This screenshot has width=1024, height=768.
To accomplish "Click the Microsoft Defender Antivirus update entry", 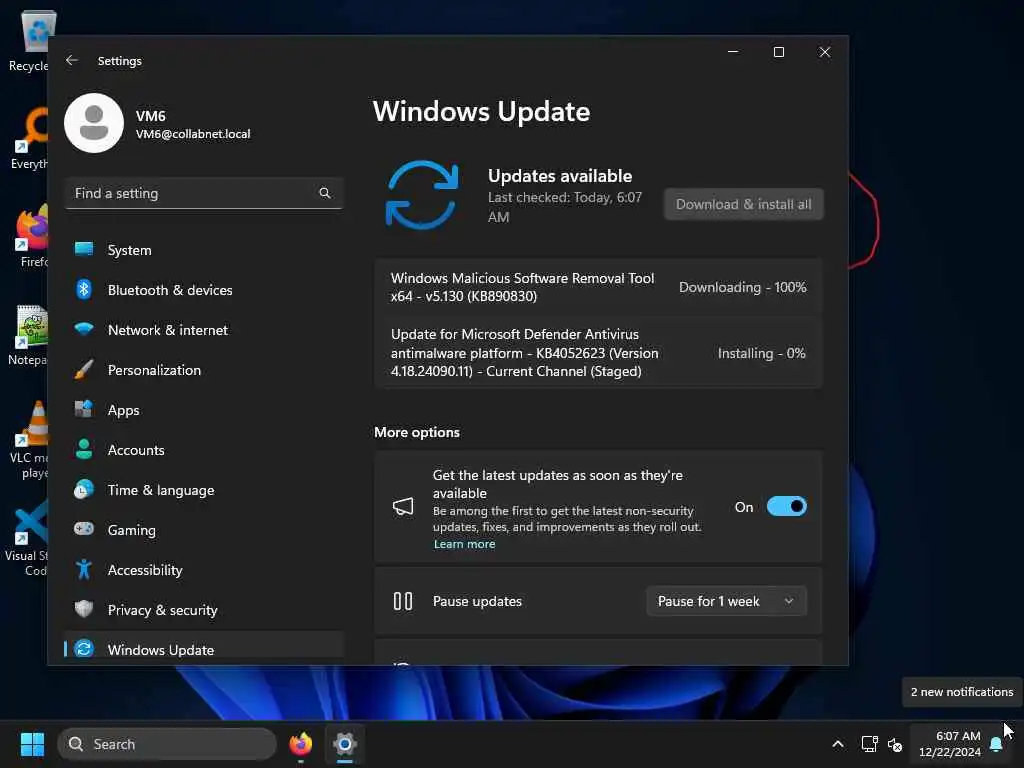I will click(598, 353).
